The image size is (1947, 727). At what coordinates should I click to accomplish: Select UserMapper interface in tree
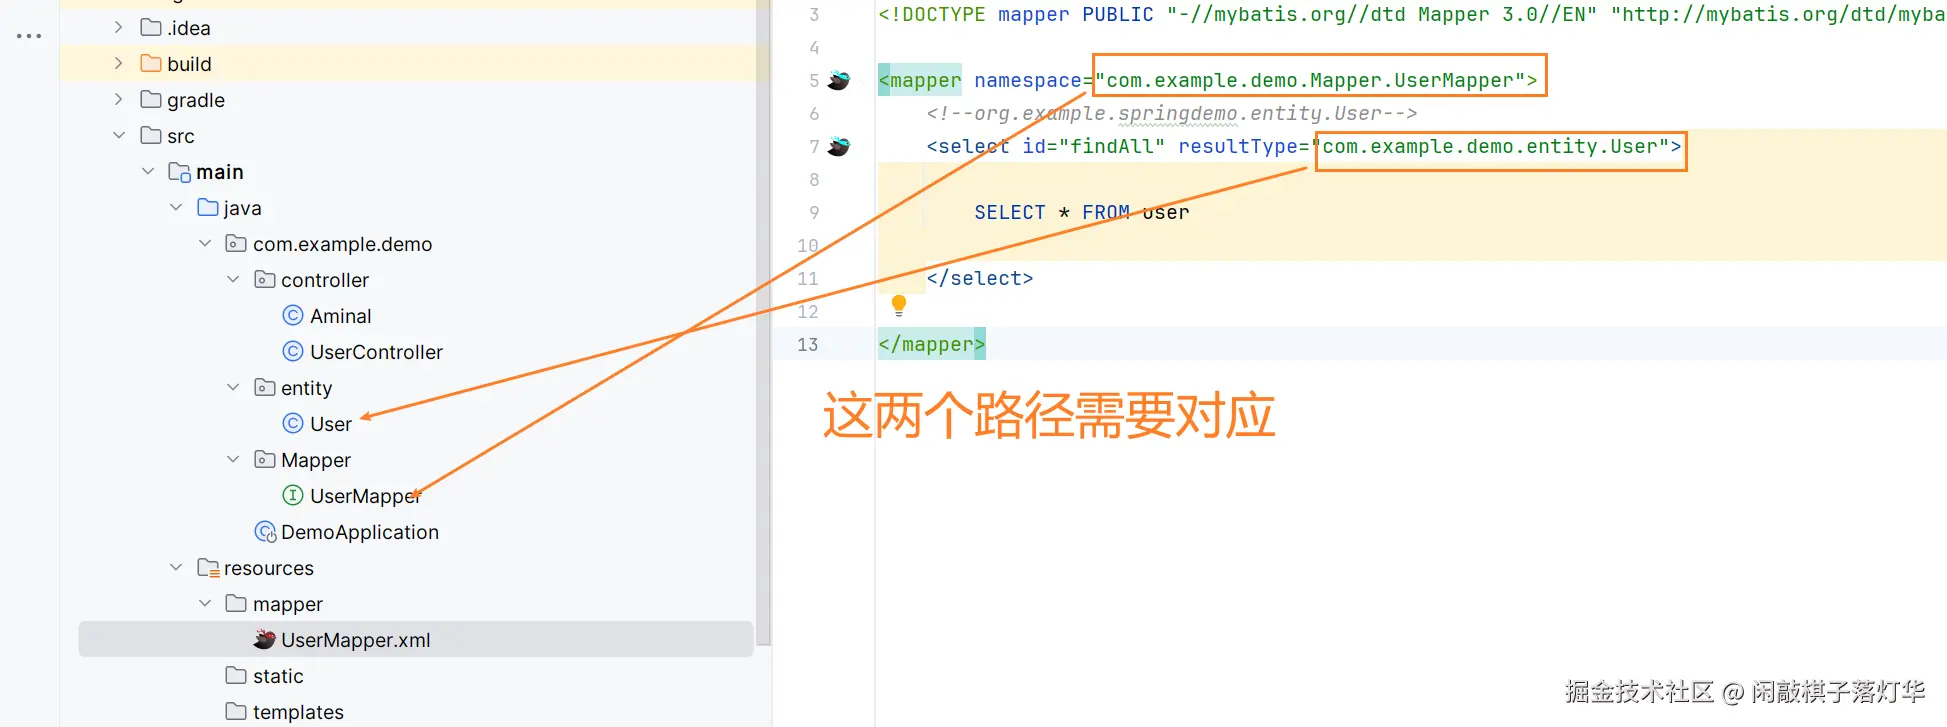(x=365, y=496)
